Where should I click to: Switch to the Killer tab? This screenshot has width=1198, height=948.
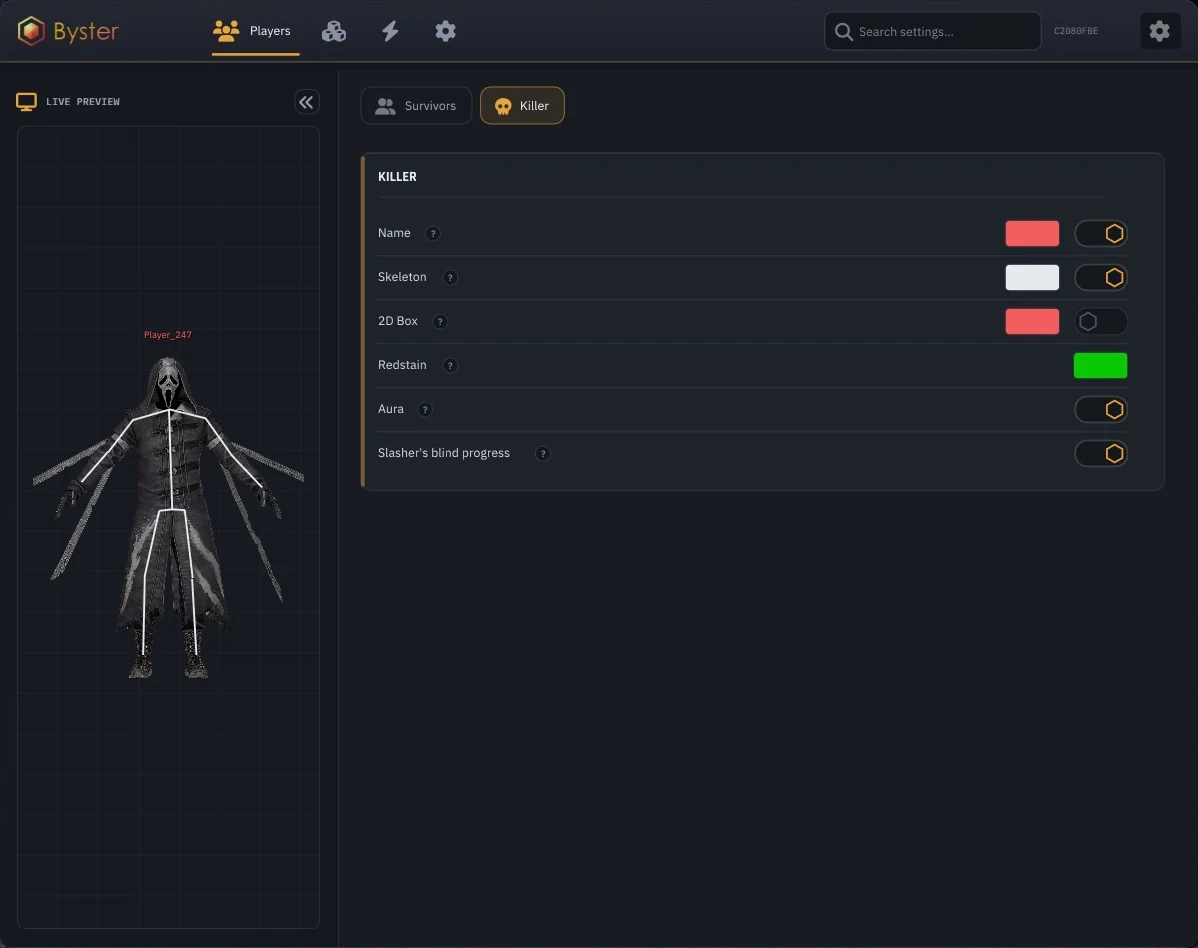[x=522, y=105]
